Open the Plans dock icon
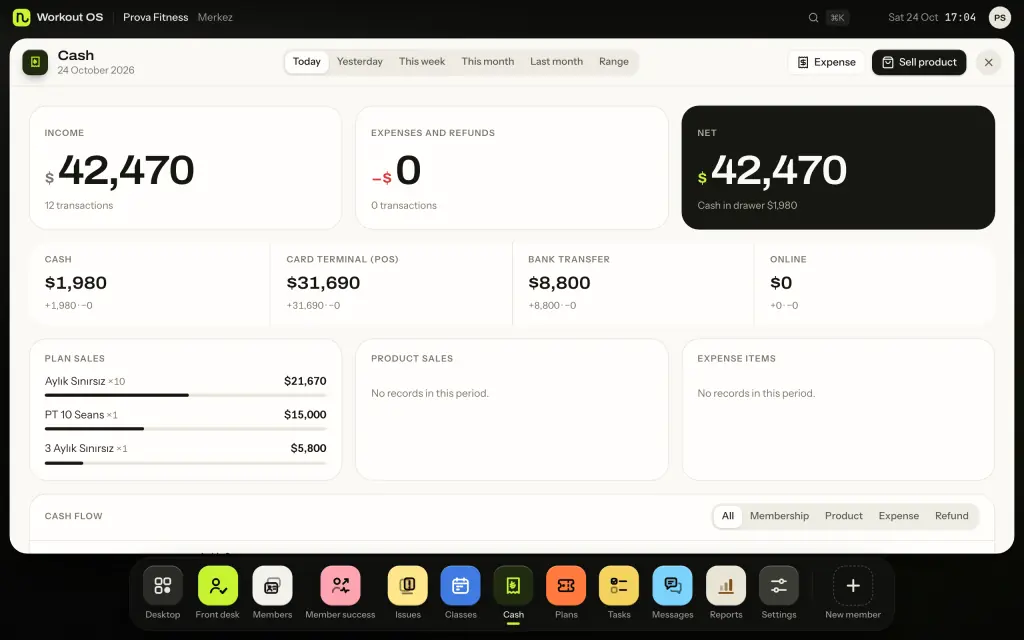The width and height of the screenshot is (1024, 640). (x=566, y=586)
